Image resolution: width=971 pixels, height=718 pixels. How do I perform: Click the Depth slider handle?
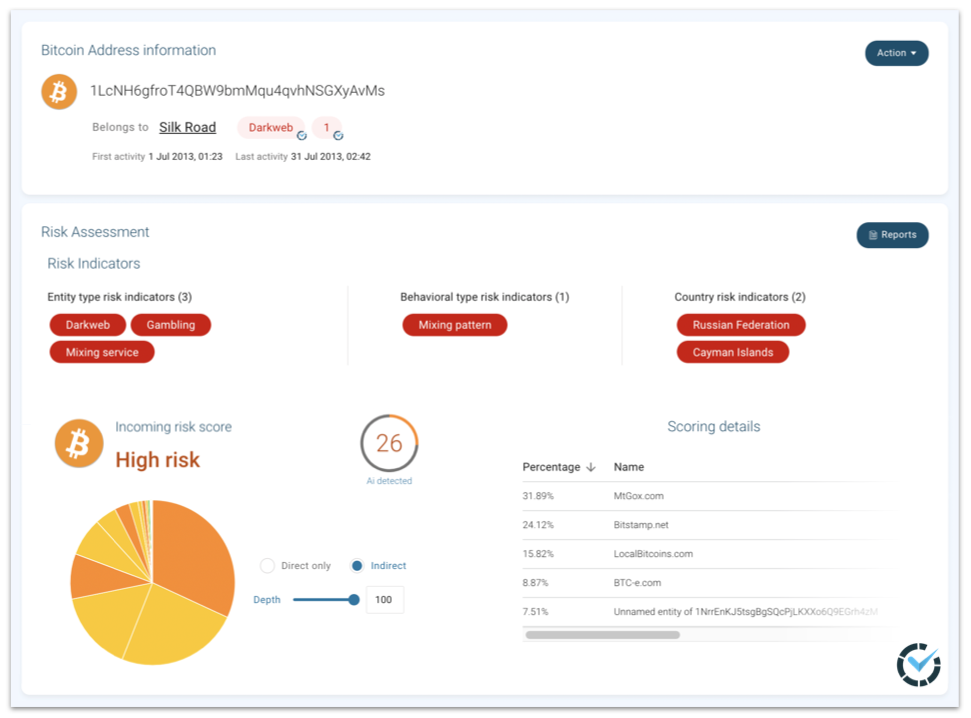point(354,600)
